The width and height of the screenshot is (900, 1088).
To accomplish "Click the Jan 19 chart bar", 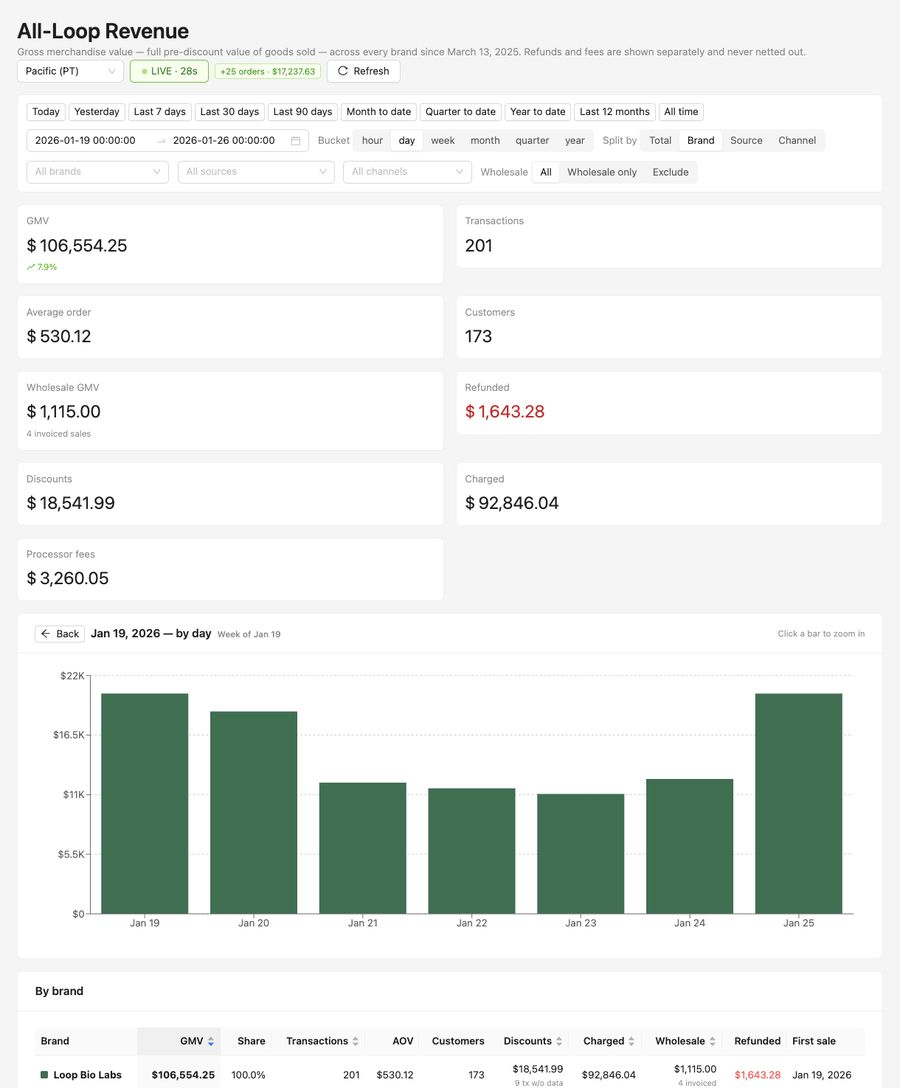I will tap(144, 804).
